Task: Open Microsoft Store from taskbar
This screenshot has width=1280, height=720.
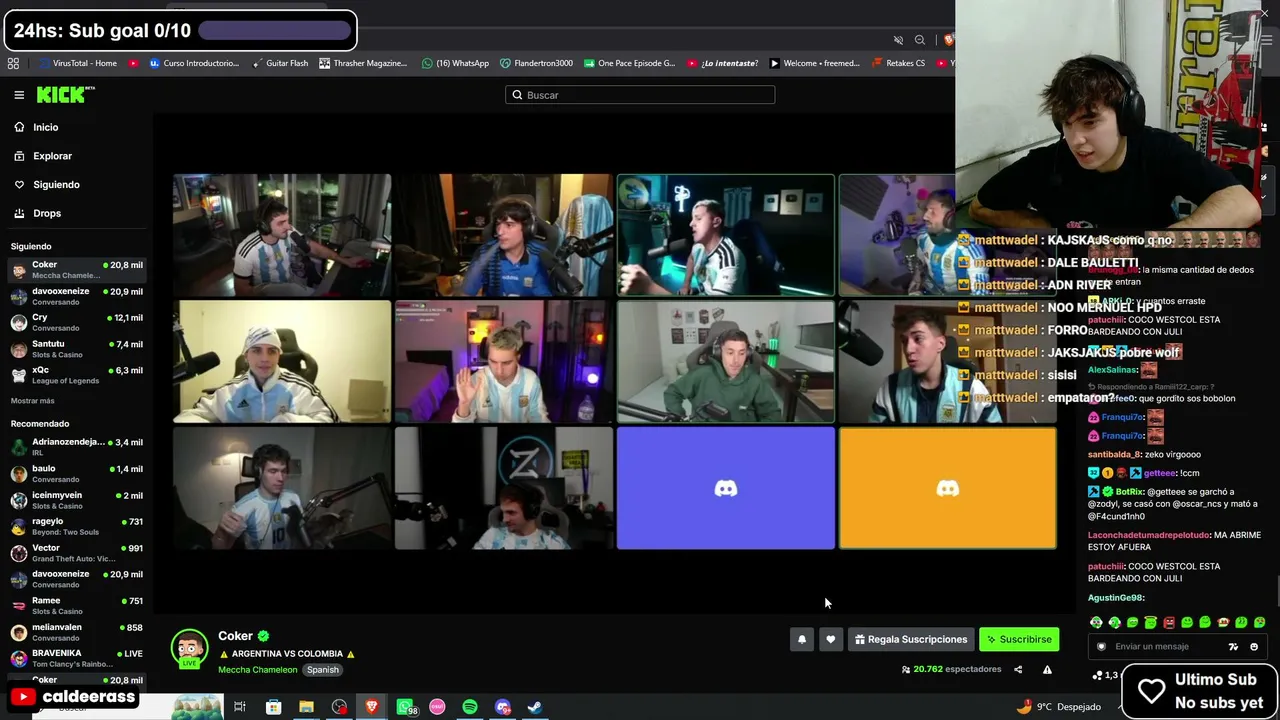Action: click(273, 707)
